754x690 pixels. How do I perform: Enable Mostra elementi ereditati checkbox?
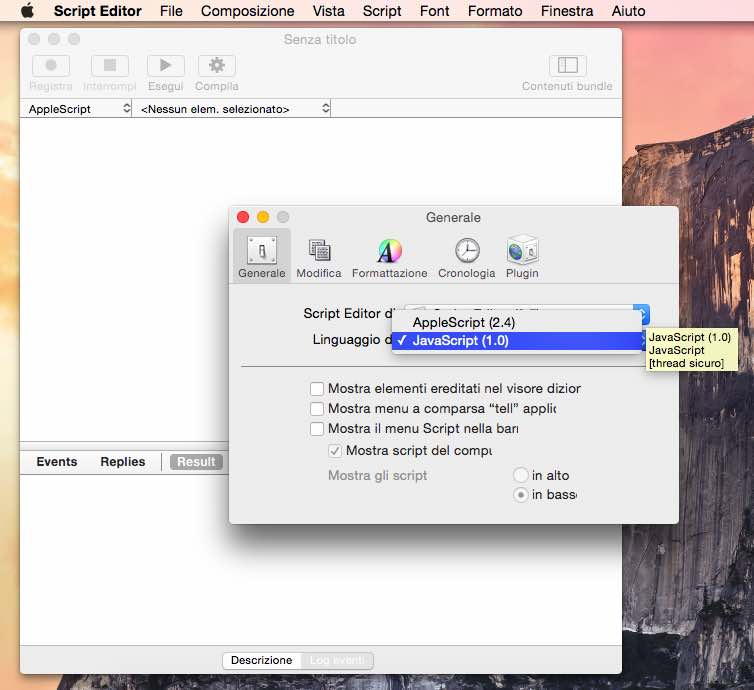pyautogui.click(x=317, y=389)
